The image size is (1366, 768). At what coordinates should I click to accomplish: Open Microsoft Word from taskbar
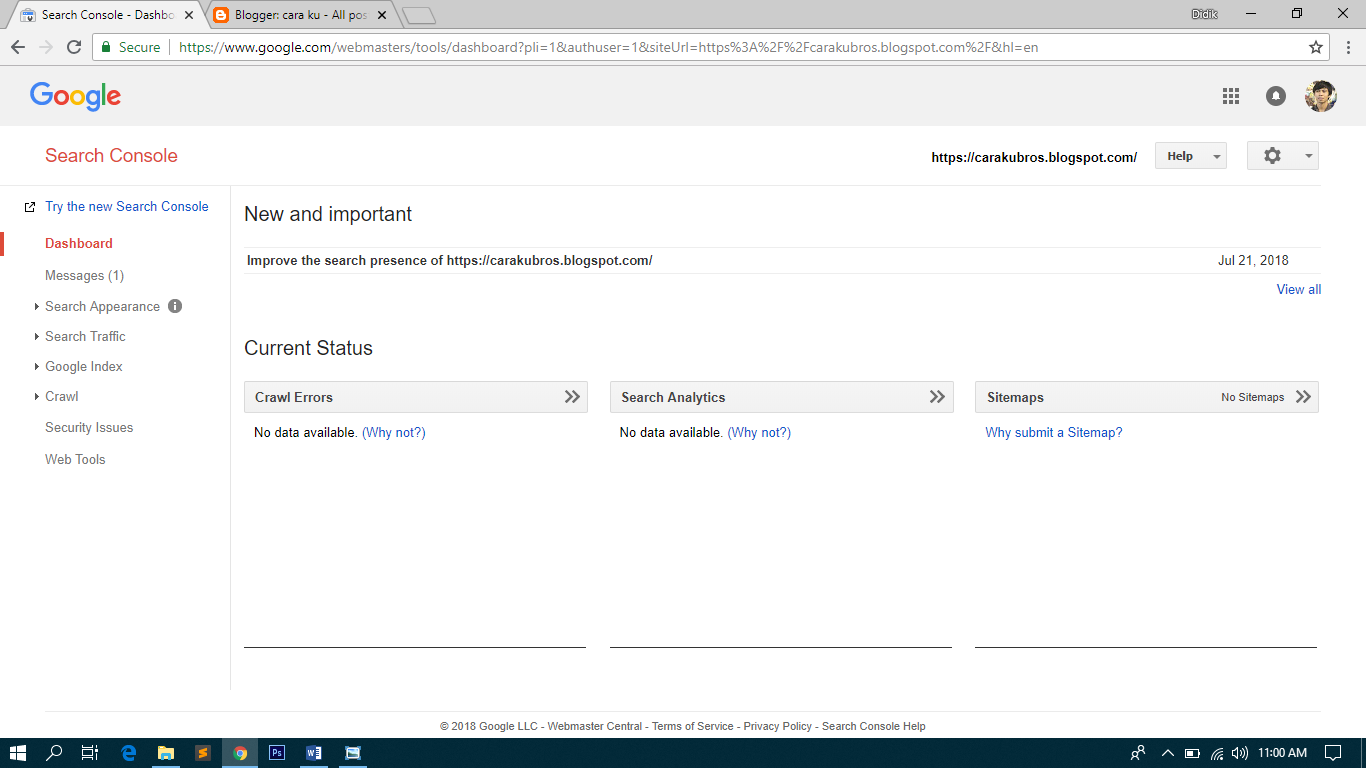314,753
